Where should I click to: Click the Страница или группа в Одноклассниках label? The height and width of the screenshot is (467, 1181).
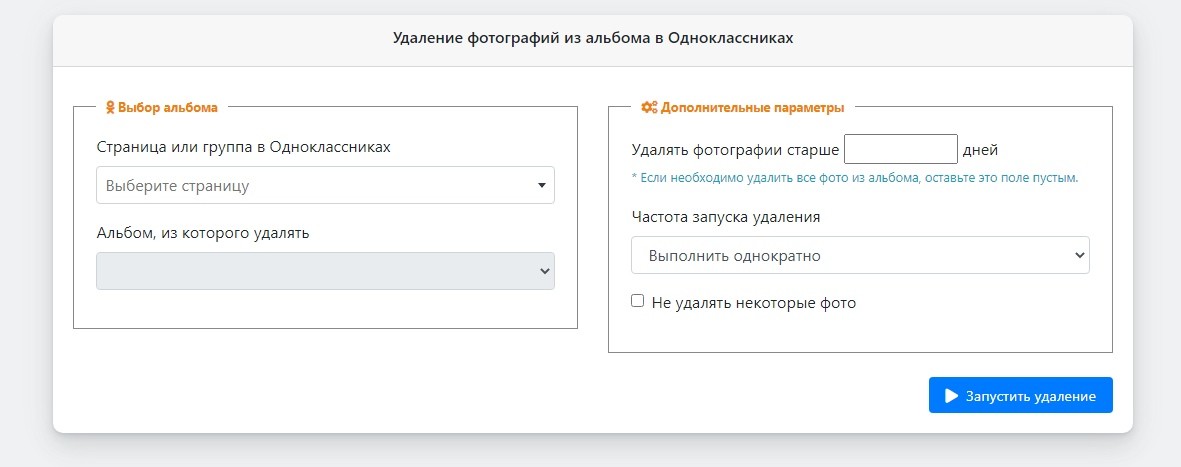coord(243,146)
